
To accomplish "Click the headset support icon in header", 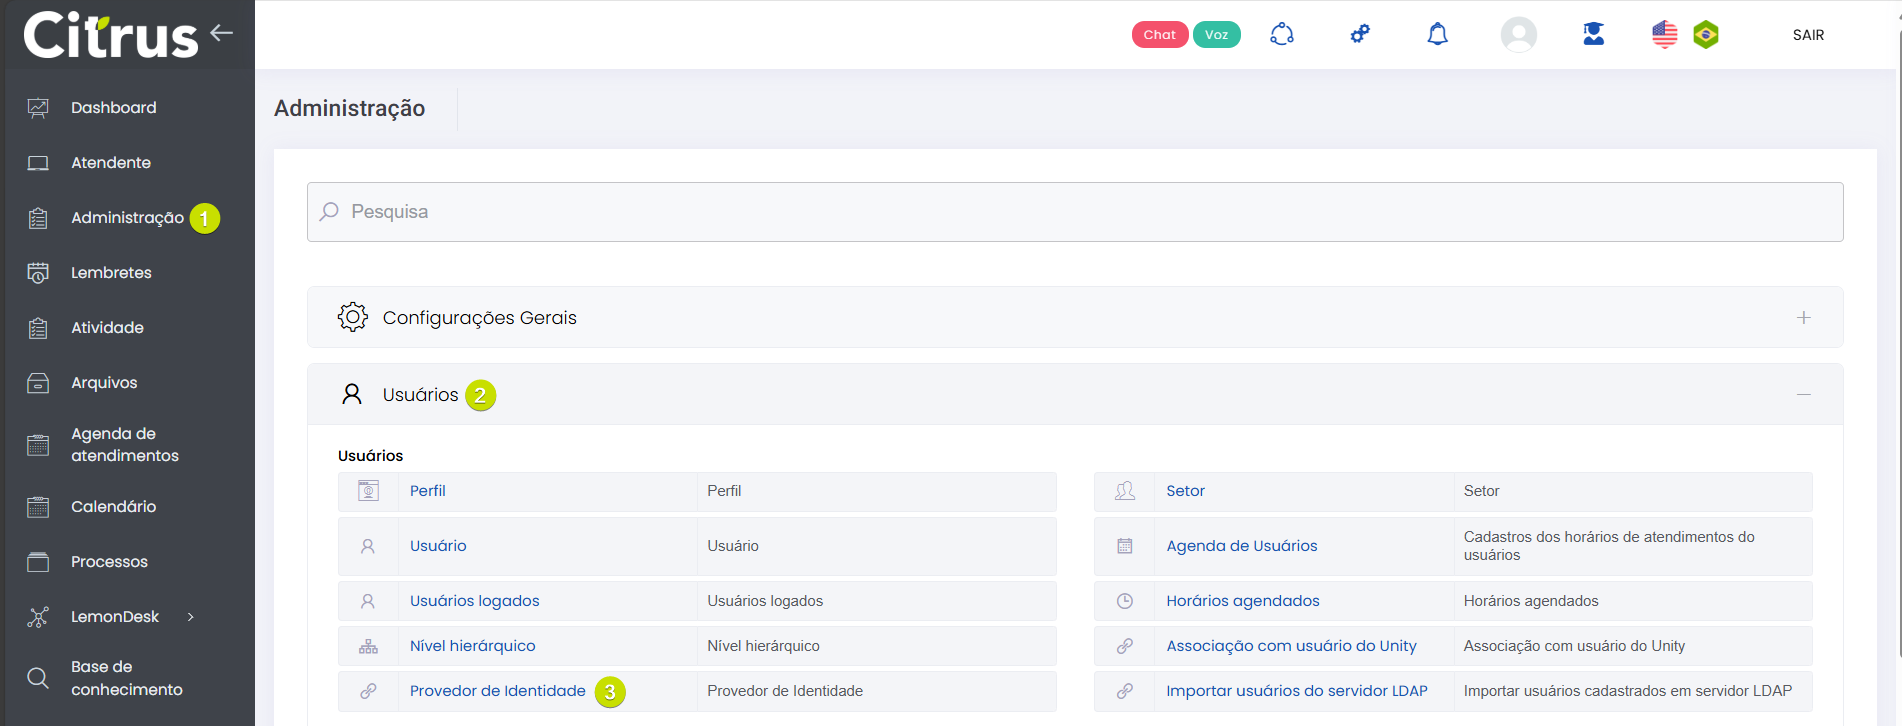I will pyautogui.click(x=1282, y=35).
